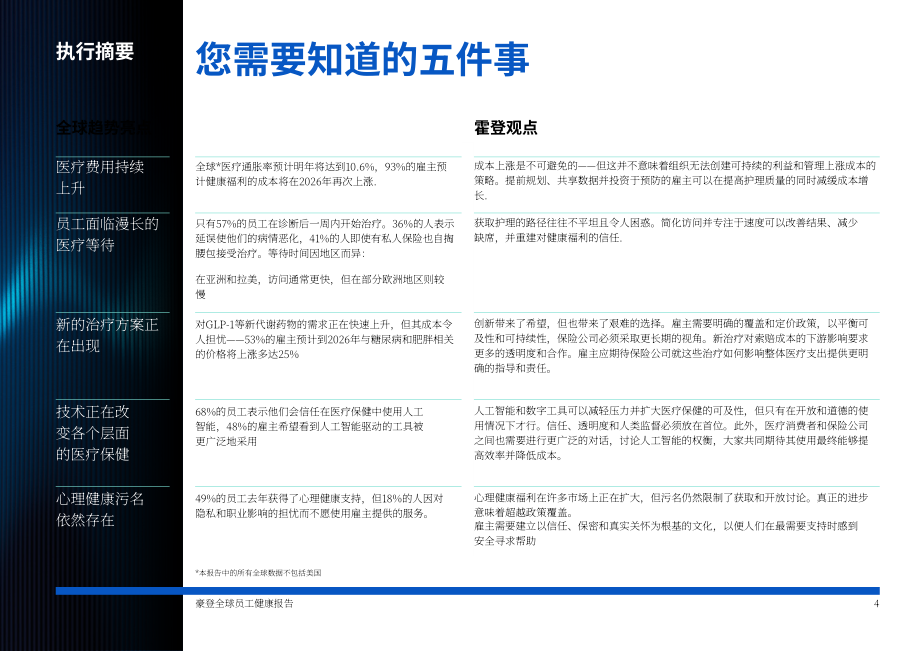Select the '员工面临漫长的医疗等待' trend label

(x=107, y=234)
